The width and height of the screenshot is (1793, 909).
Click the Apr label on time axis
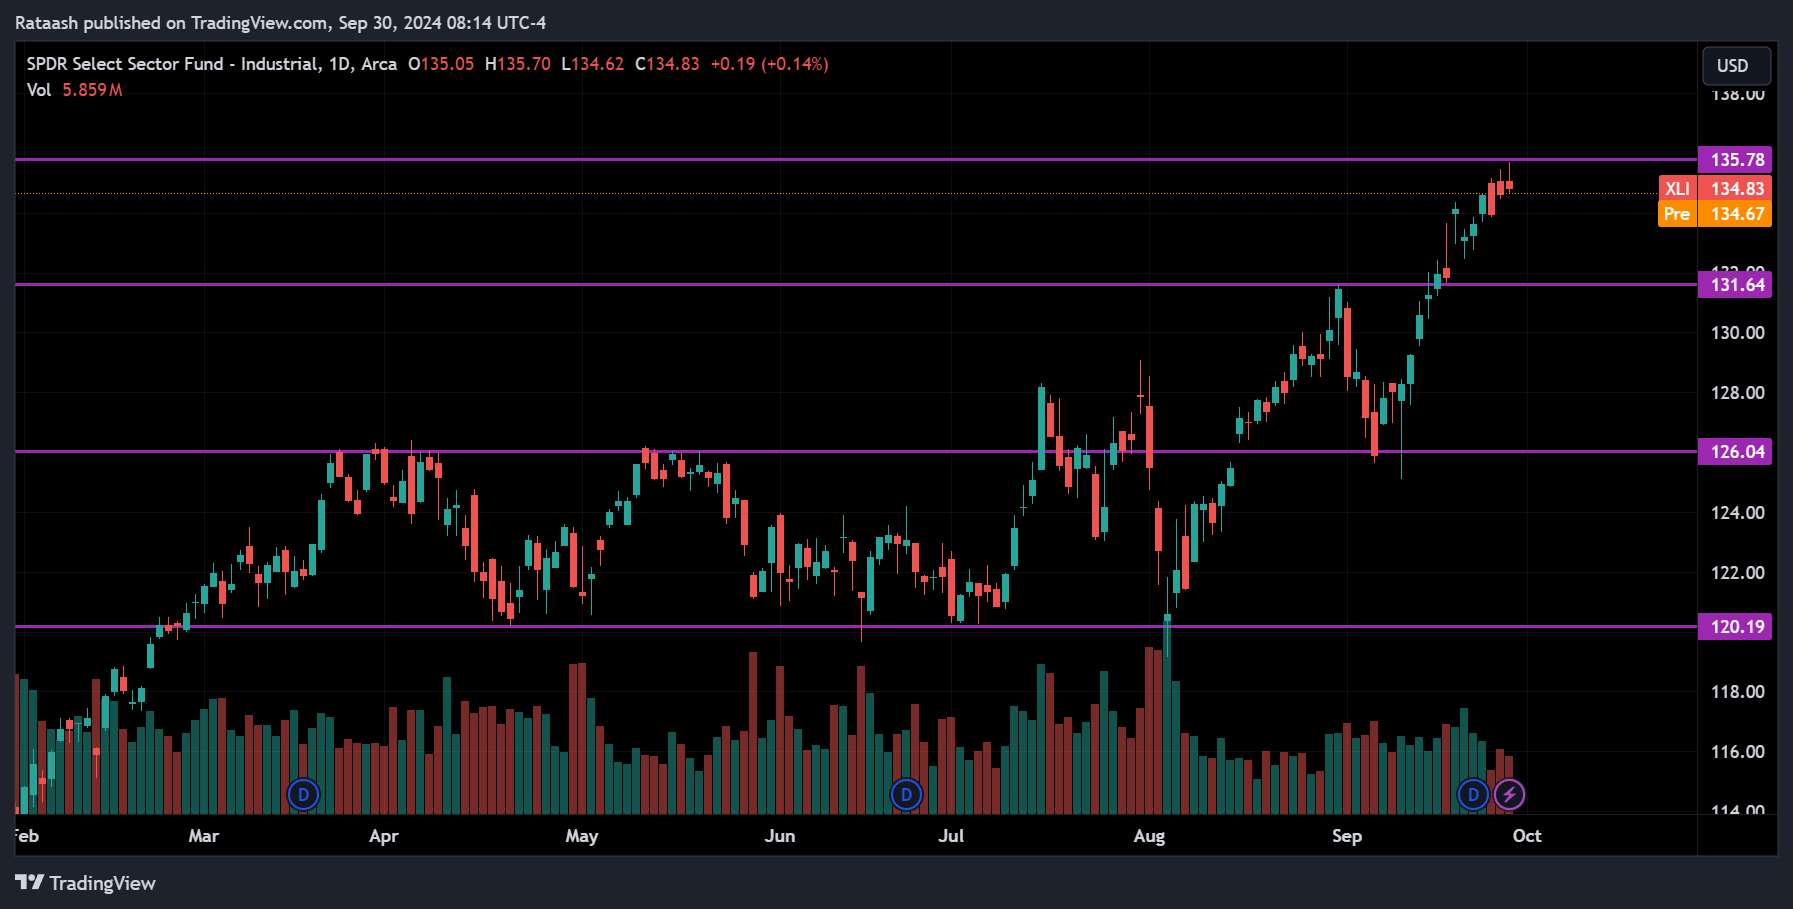384,836
